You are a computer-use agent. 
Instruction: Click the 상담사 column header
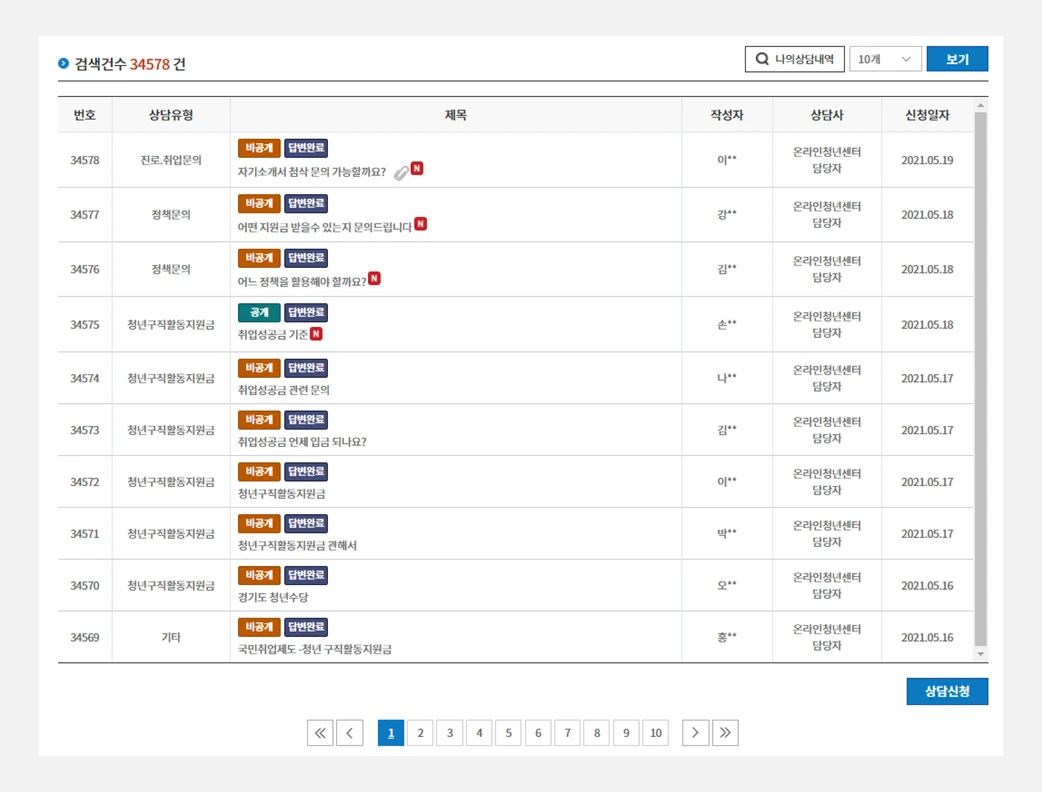coord(827,115)
